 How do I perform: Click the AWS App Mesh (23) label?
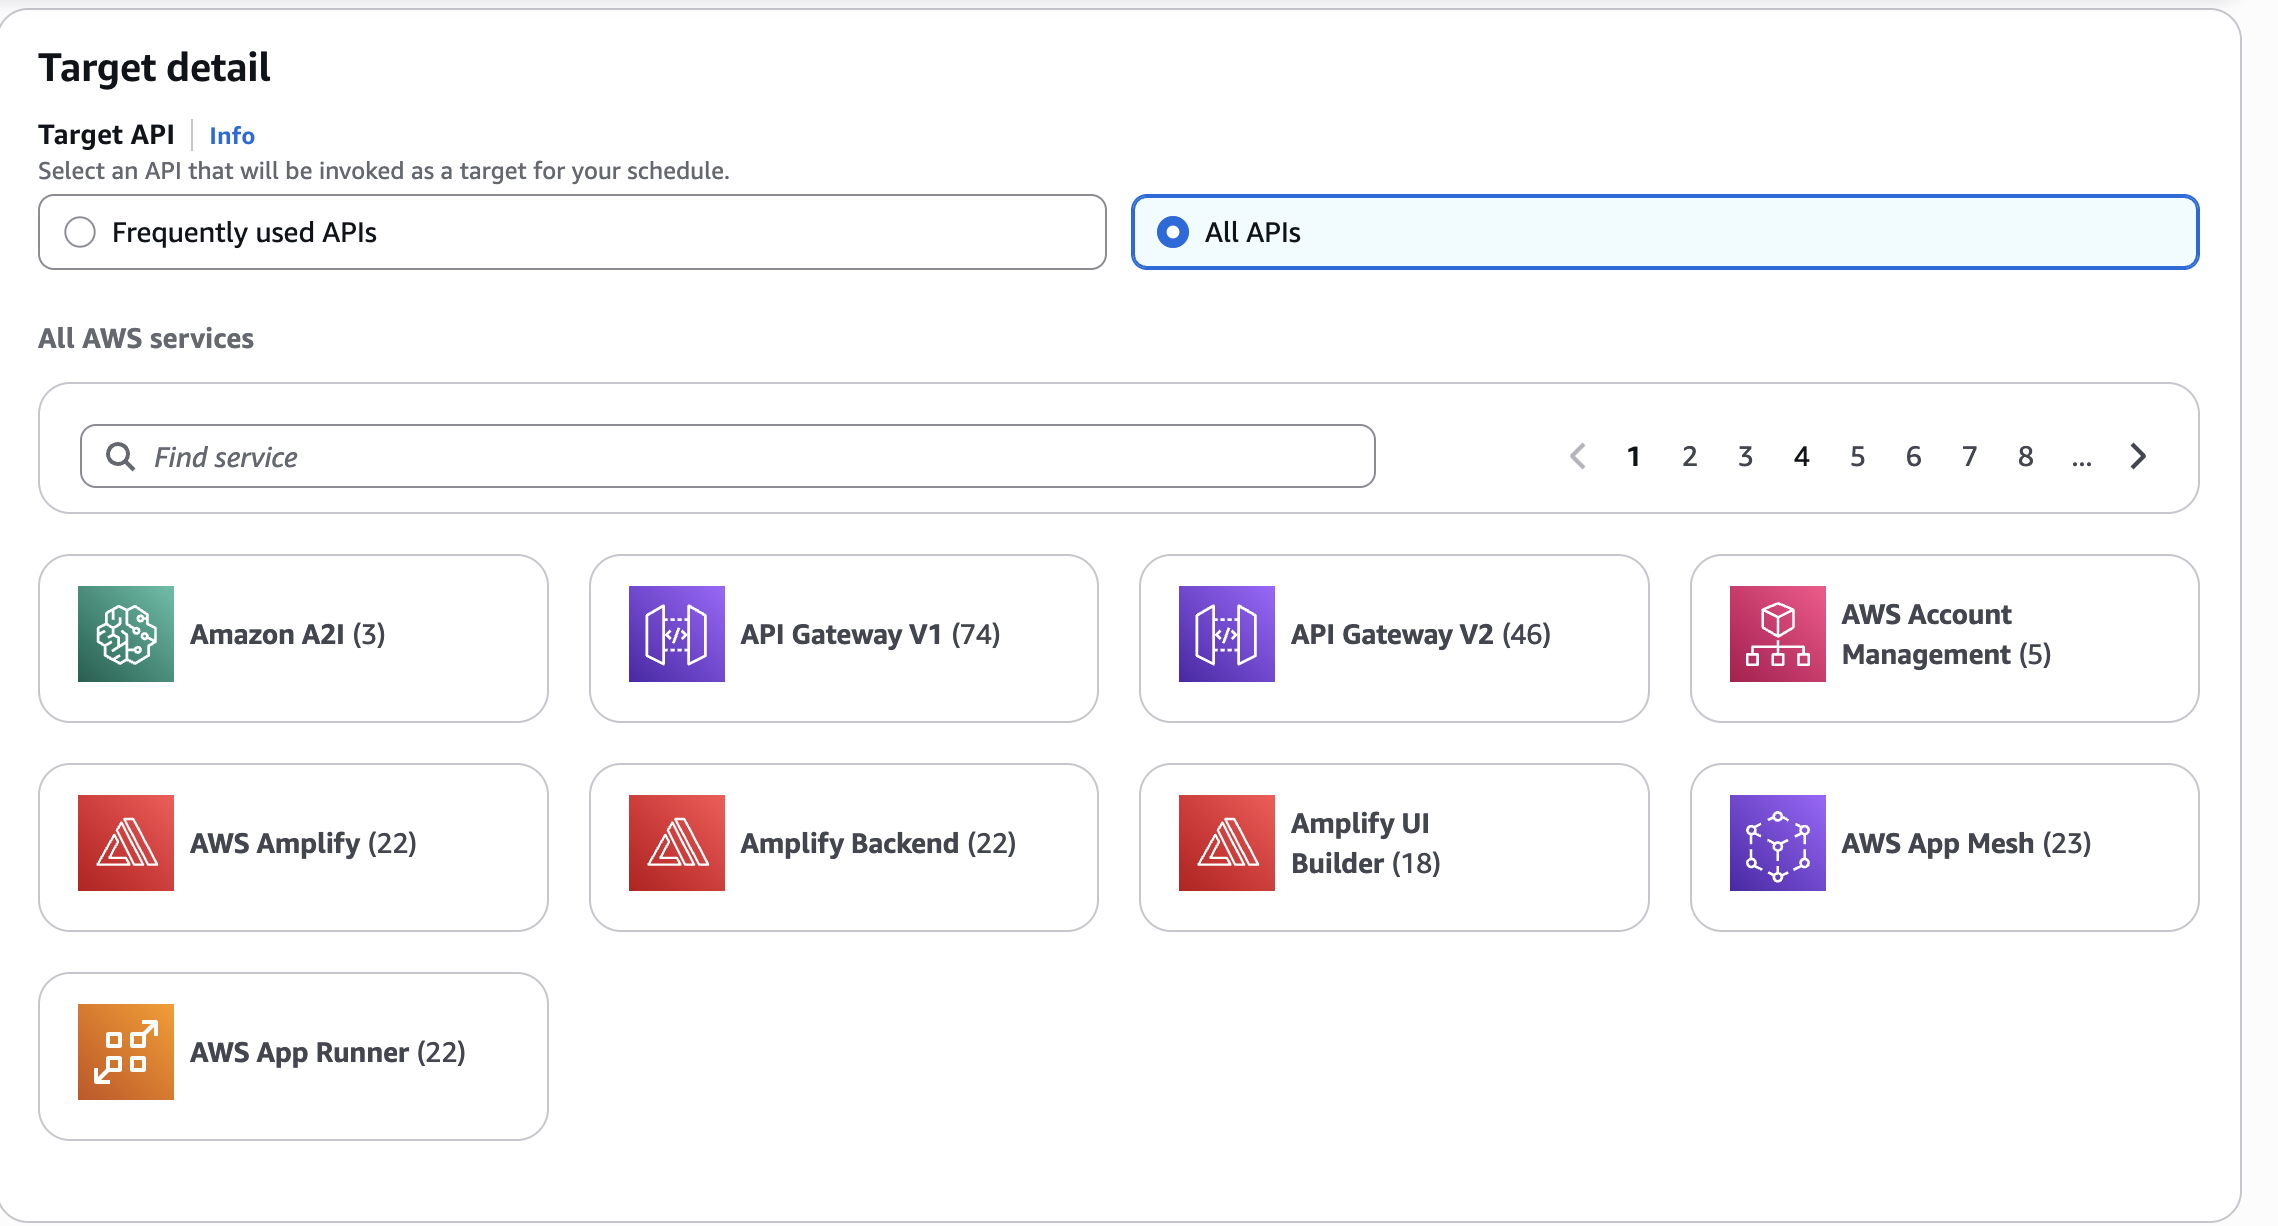coord(1966,843)
